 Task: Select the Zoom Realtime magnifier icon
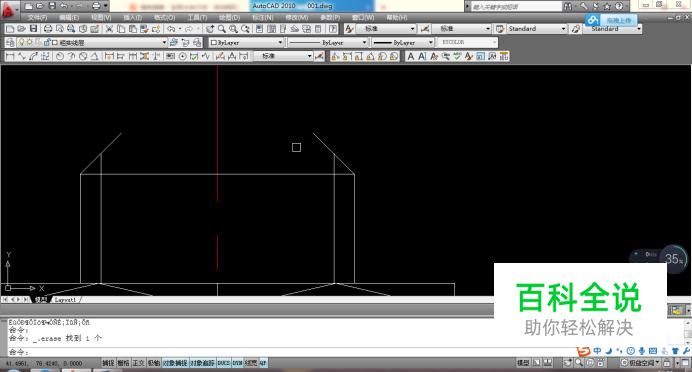click(x=222, y=29)
